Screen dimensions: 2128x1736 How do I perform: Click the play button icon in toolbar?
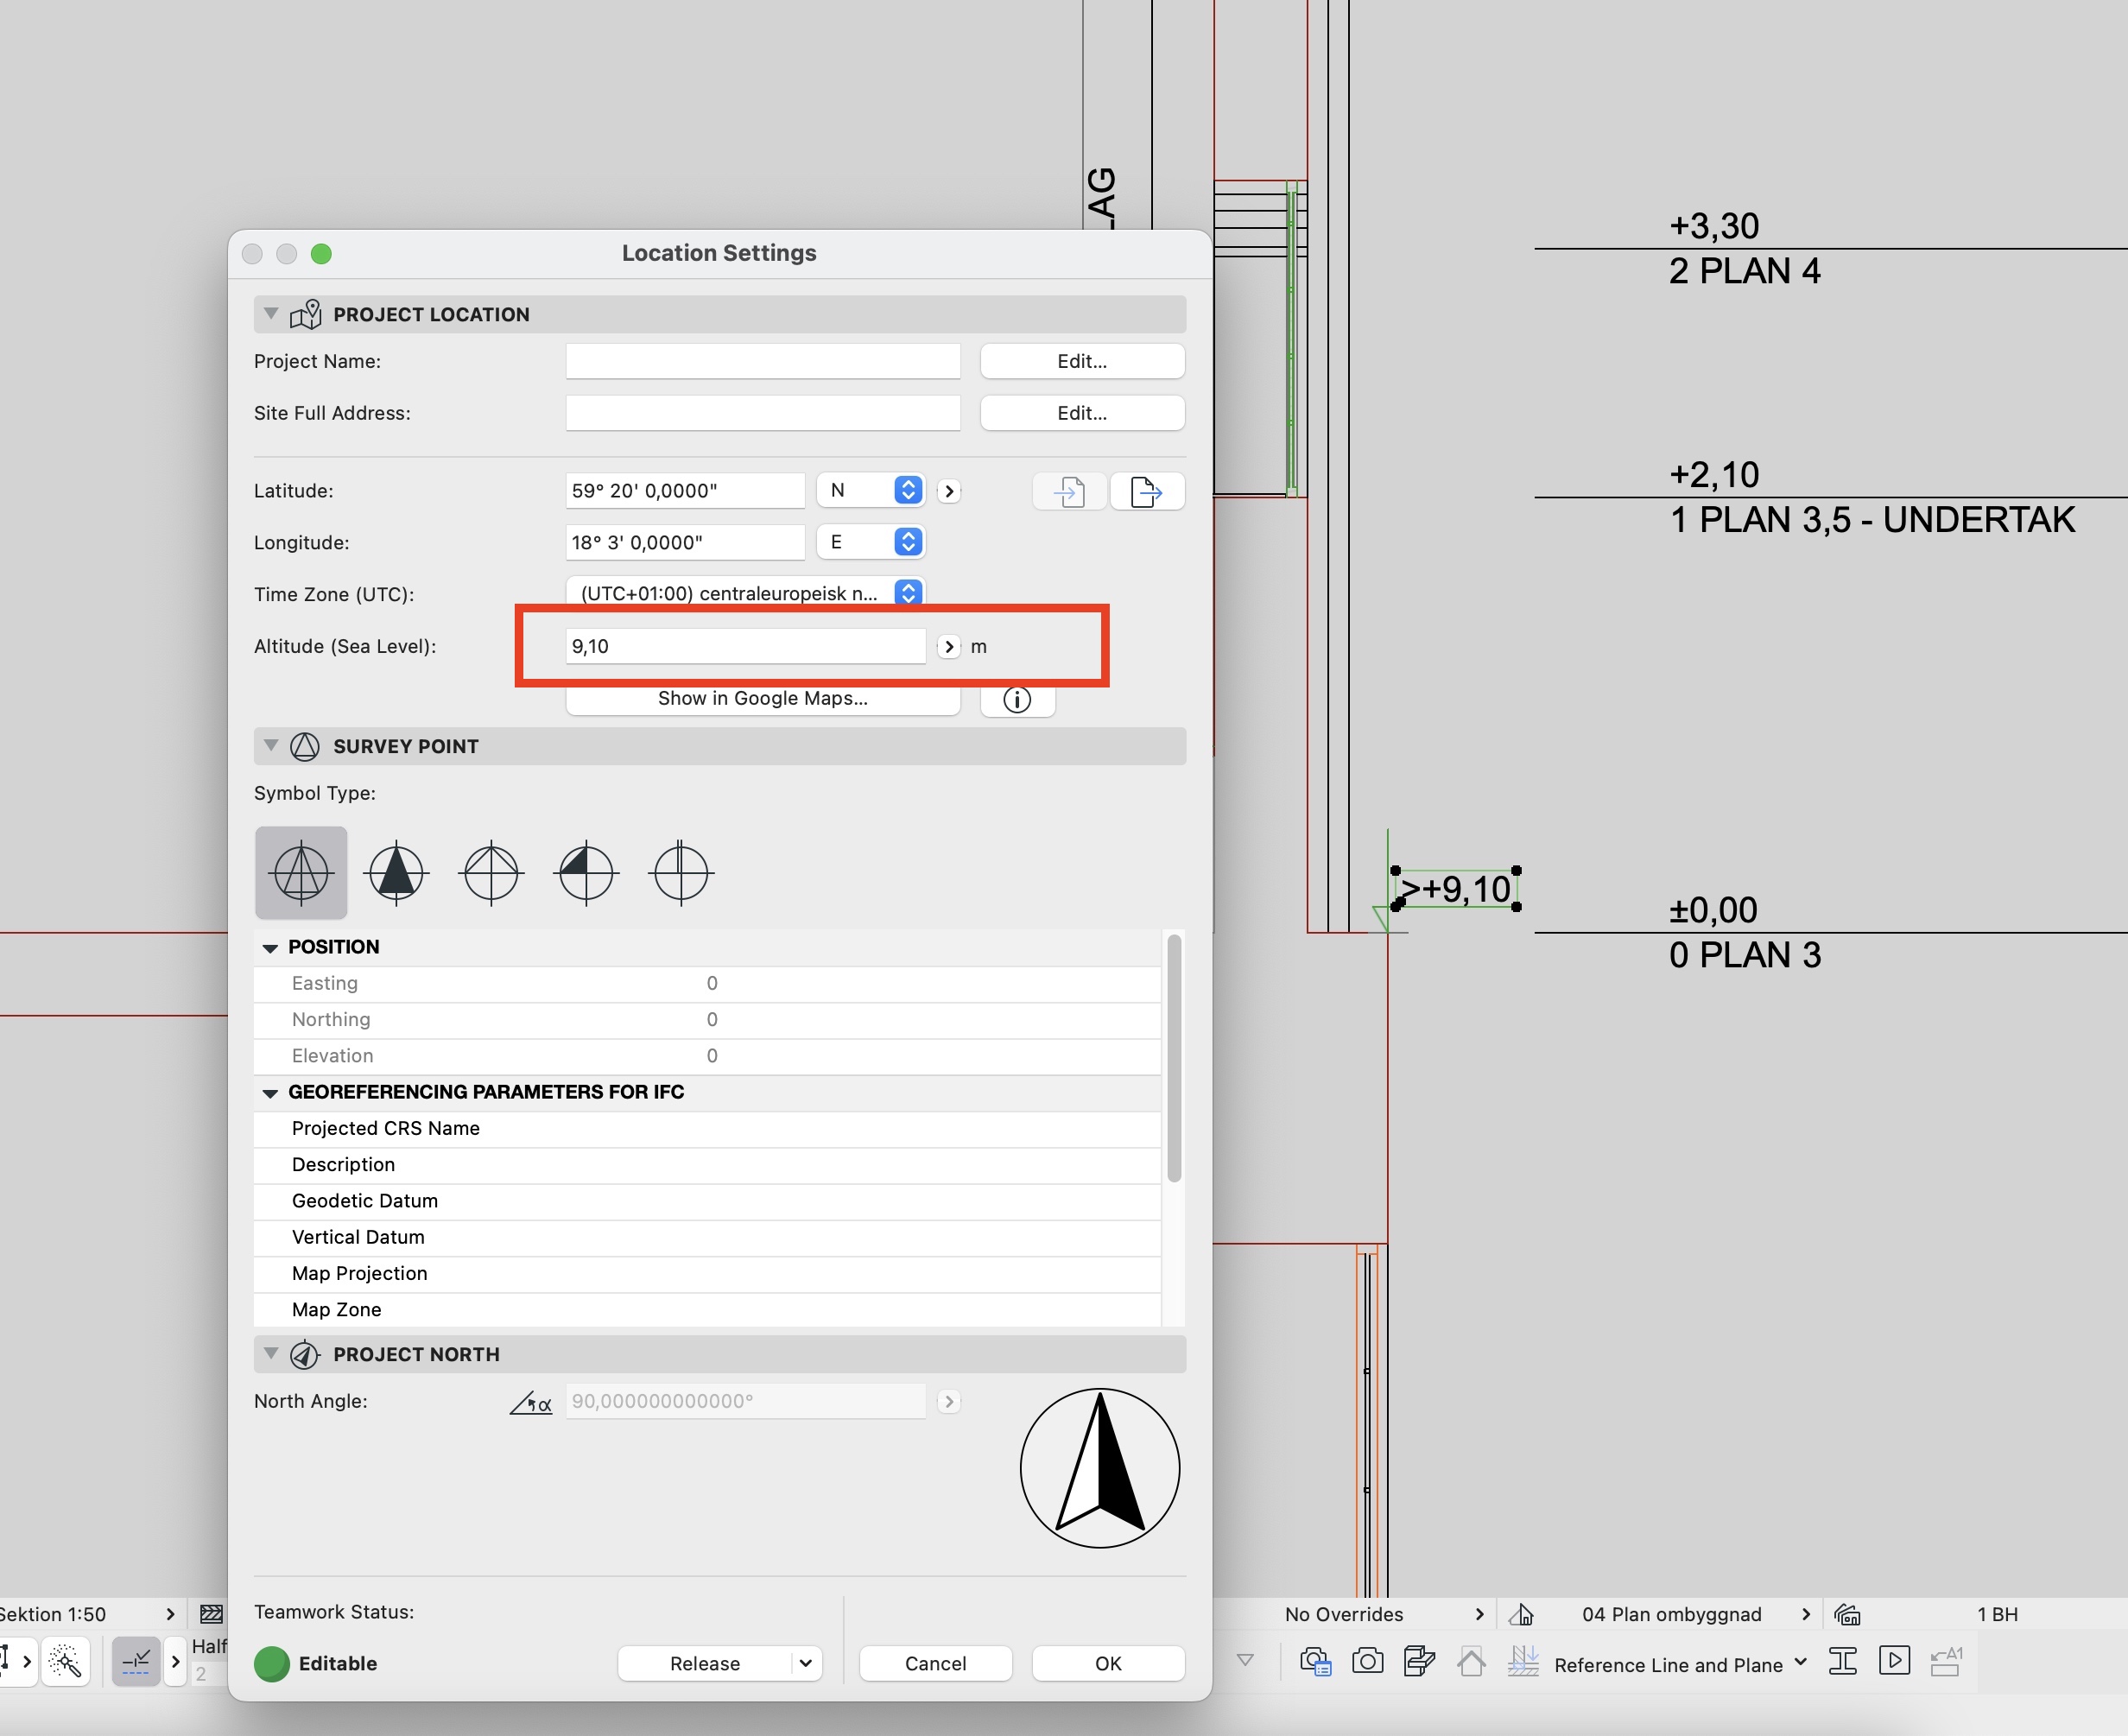pos(1894,1661)
